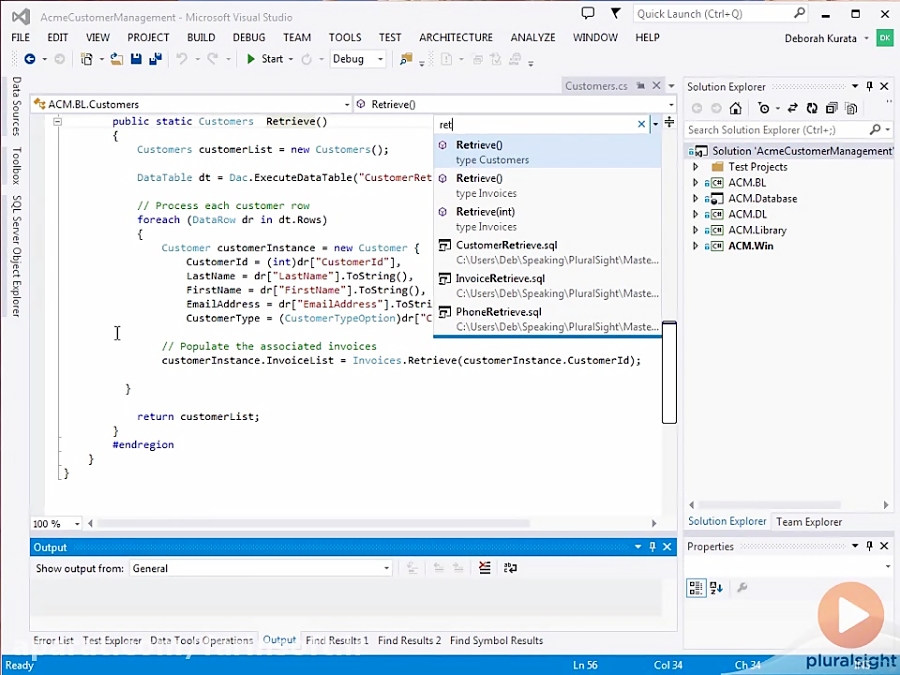The height and width of the screenshot is (675, 900).
Task: Click the Clear All Output icon
Action: (x=485, y=567)
